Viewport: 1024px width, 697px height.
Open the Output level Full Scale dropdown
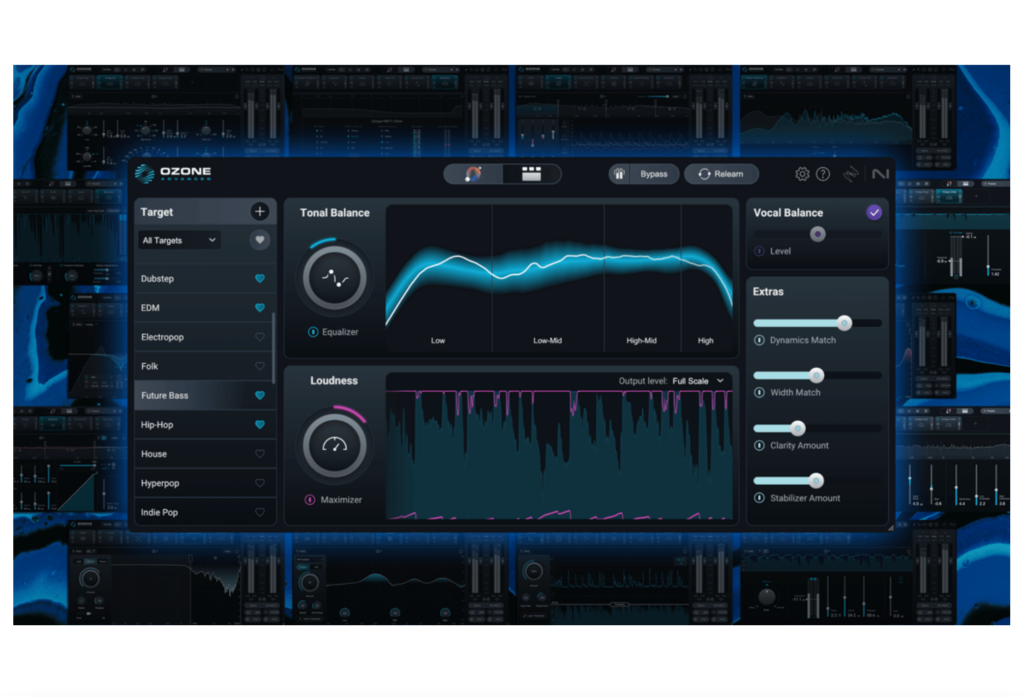pyautogui.click(x=698, y=381)
